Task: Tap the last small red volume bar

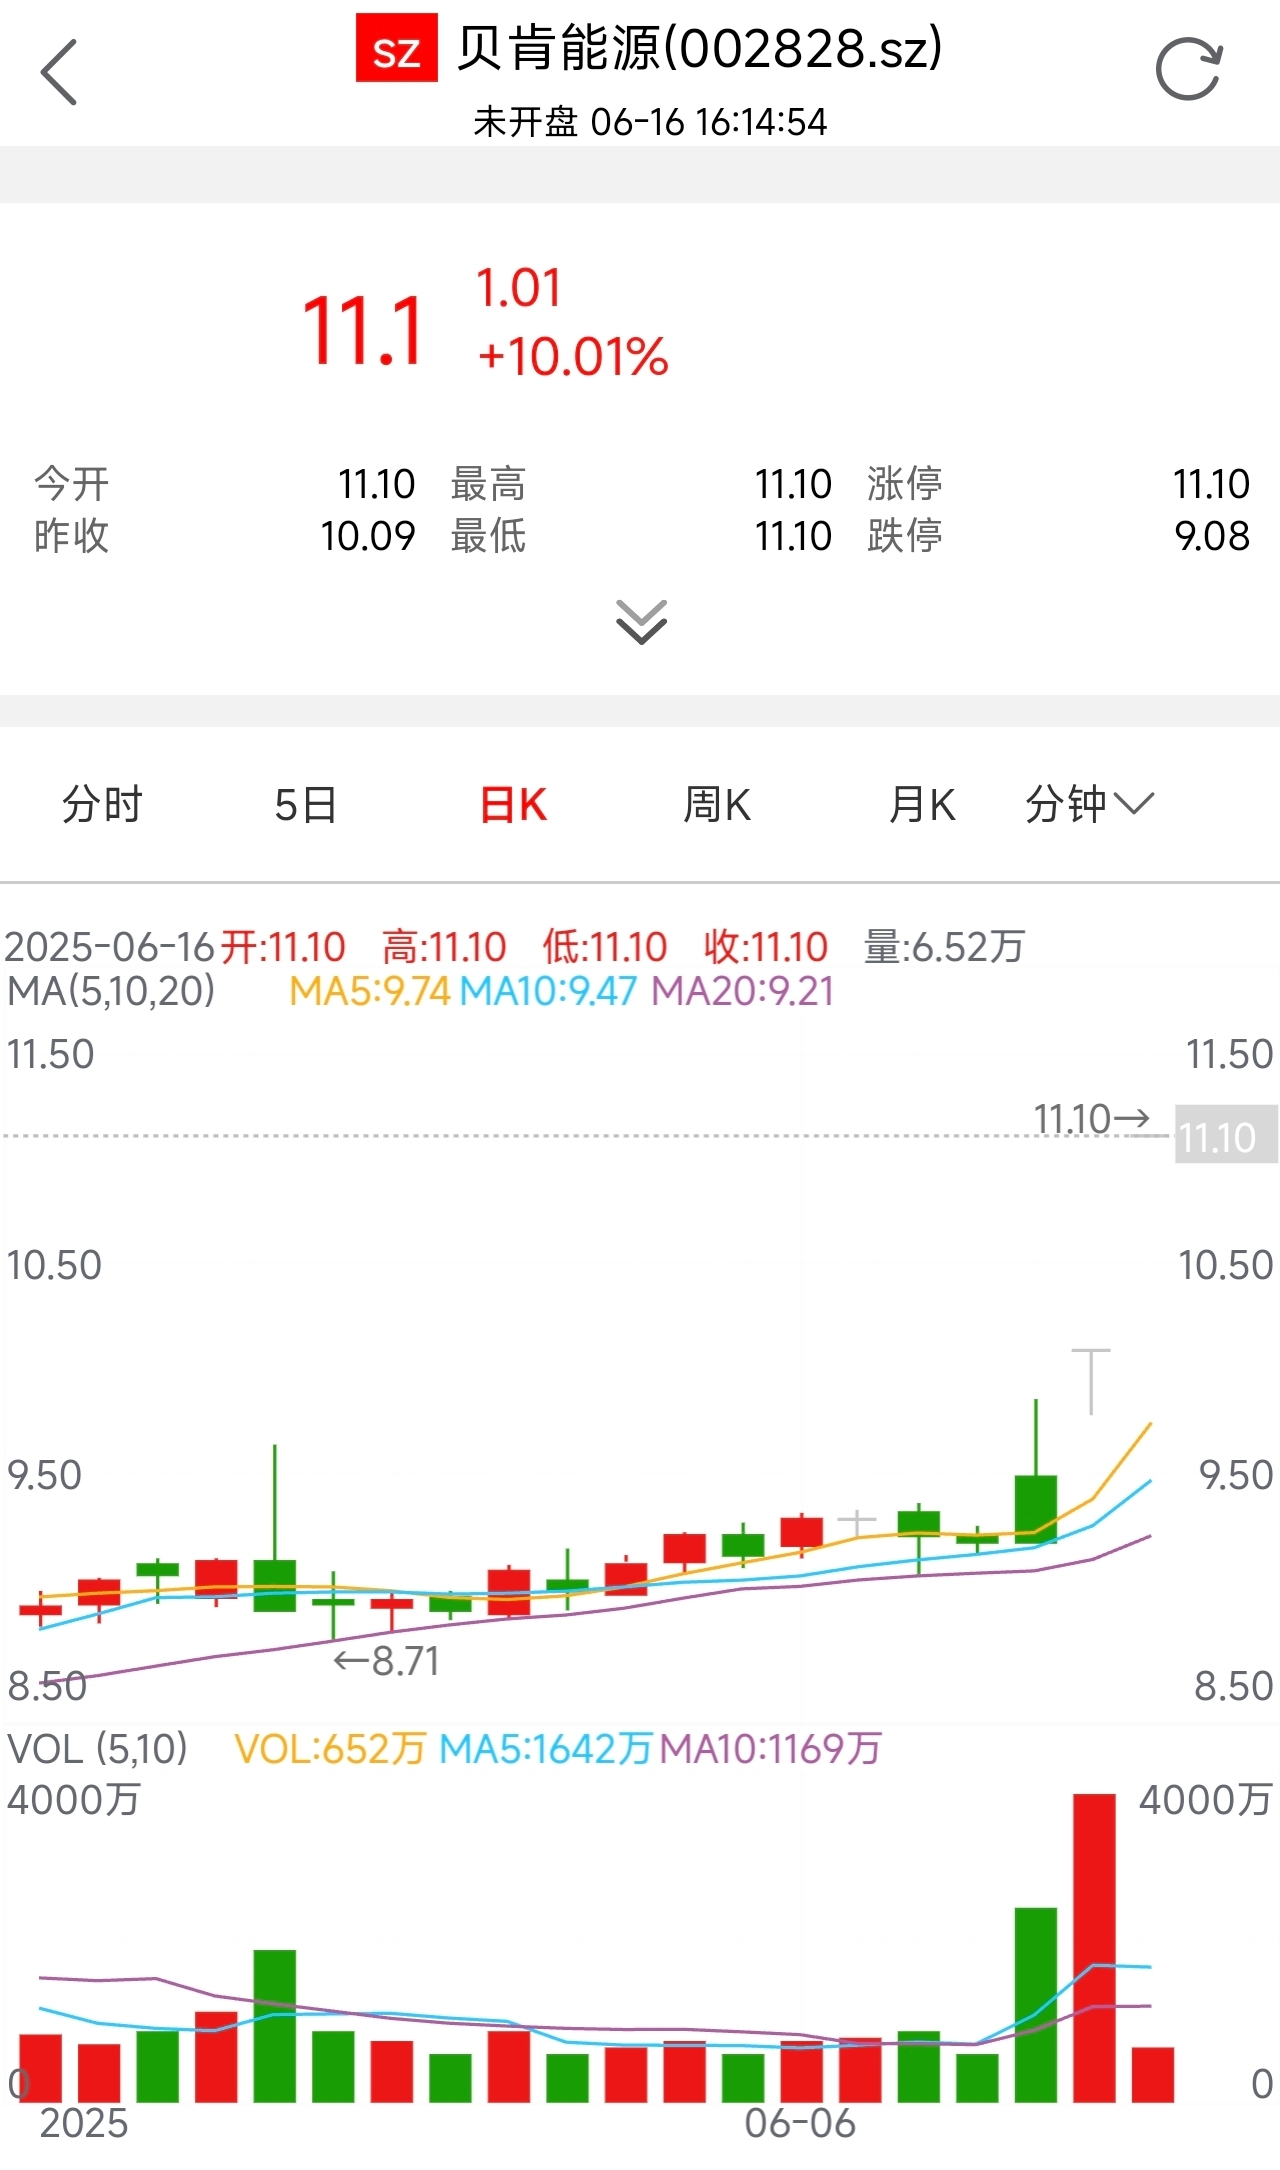Action: tap(1153, 2075)
